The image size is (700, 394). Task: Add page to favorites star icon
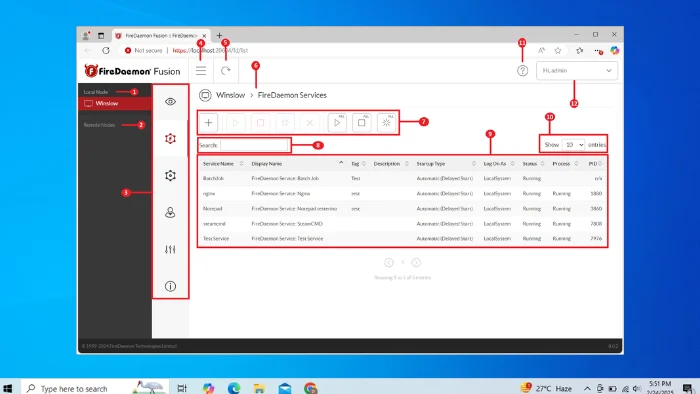tap(558, 51)
